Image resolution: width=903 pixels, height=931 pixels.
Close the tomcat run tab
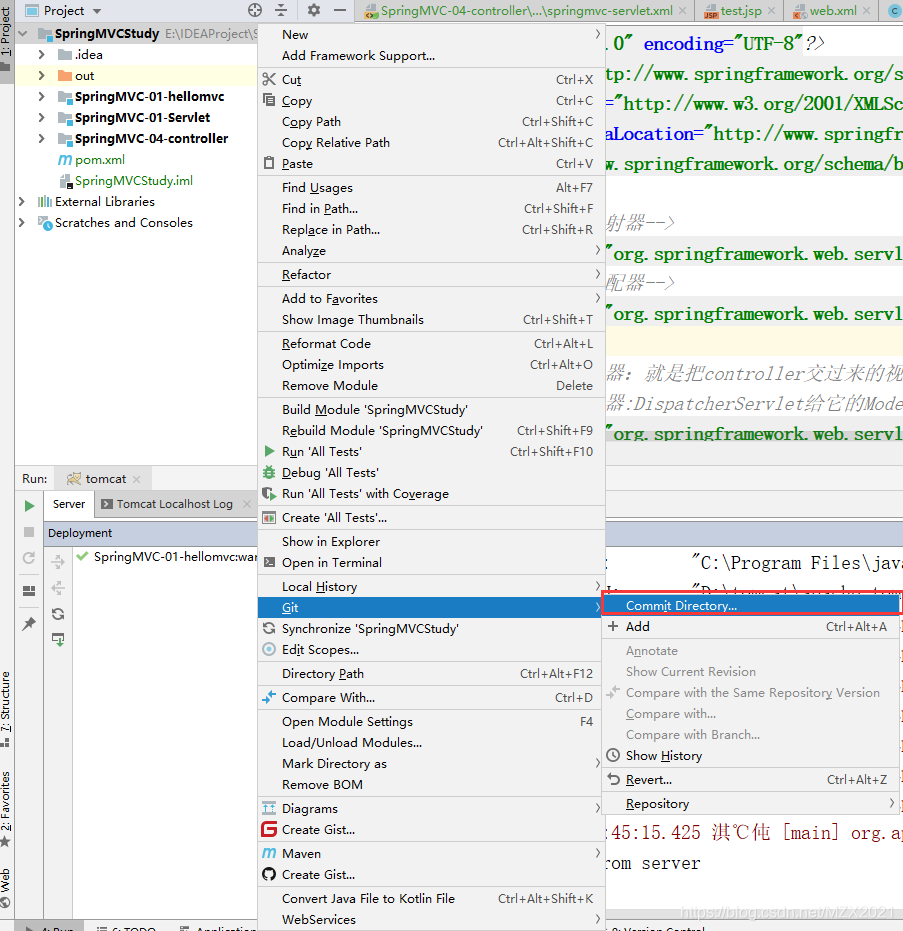pos(137,479)
